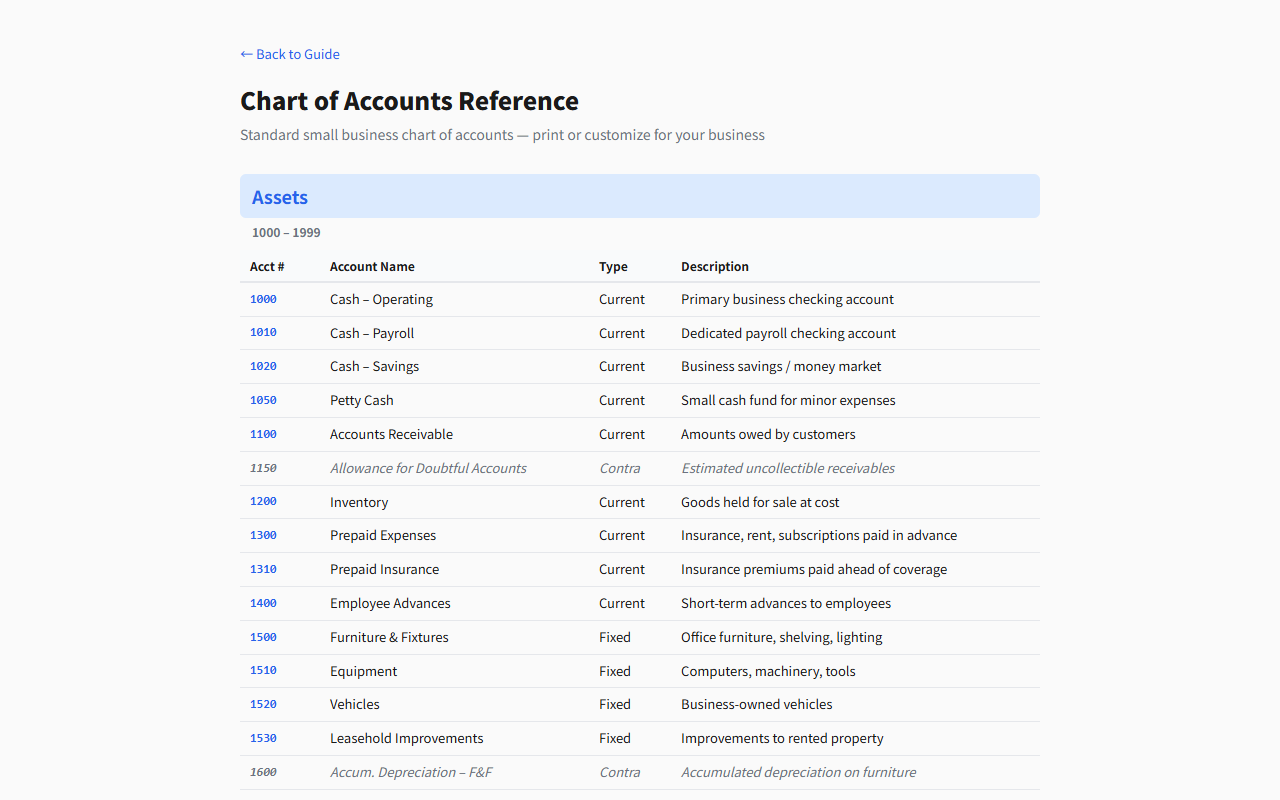This screenshot has width=1280, height=800.
Task: Click account number 1310
Action: [x=263, y=569]
